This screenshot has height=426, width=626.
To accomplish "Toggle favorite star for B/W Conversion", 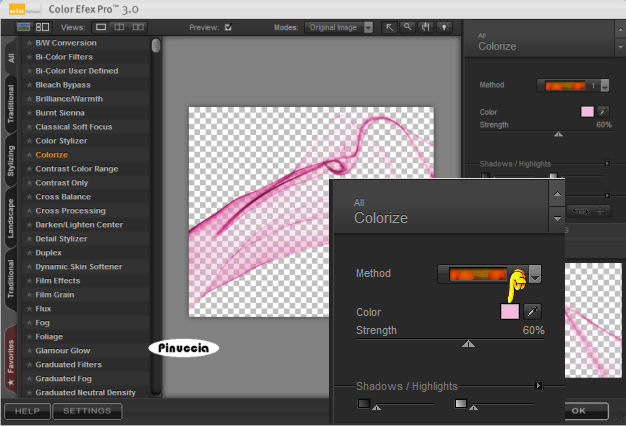I will (x=29, y=43).
